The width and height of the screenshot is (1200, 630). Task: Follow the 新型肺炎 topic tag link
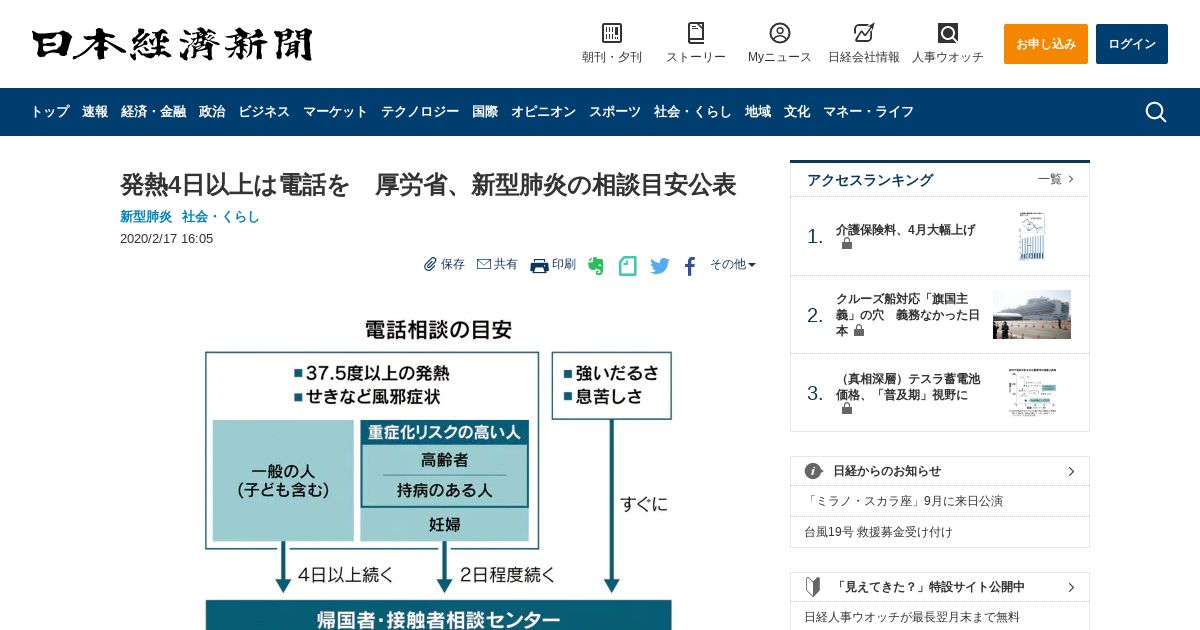tap(146, 216)
